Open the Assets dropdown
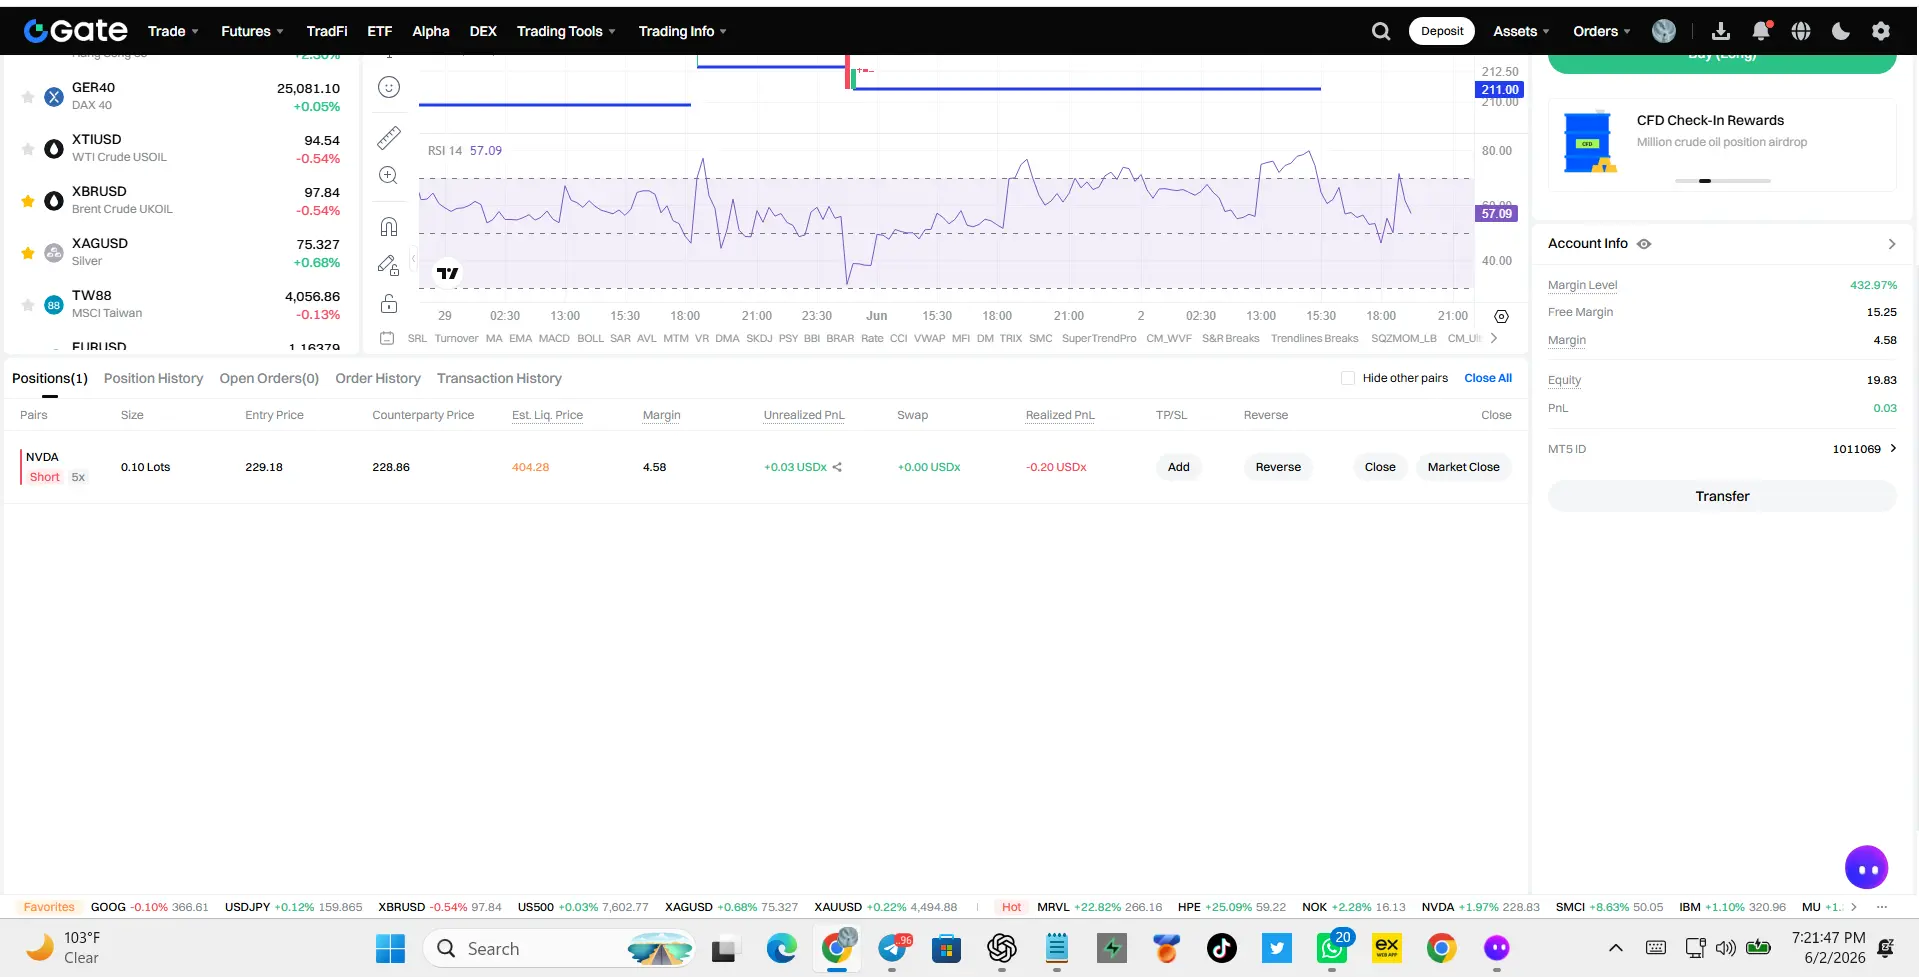The width and height of the screenshot is (1919, 977). 1521,31
